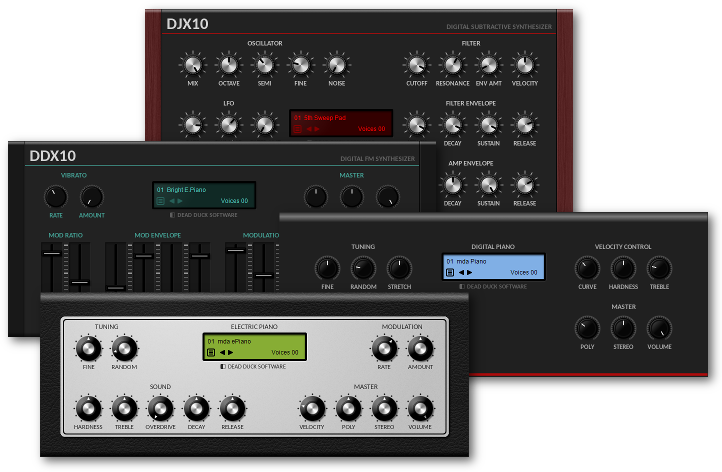This screenshot has width=722, height=472.
Task: Open preset list icon in DDX10 display
Action: coord(160,201)
